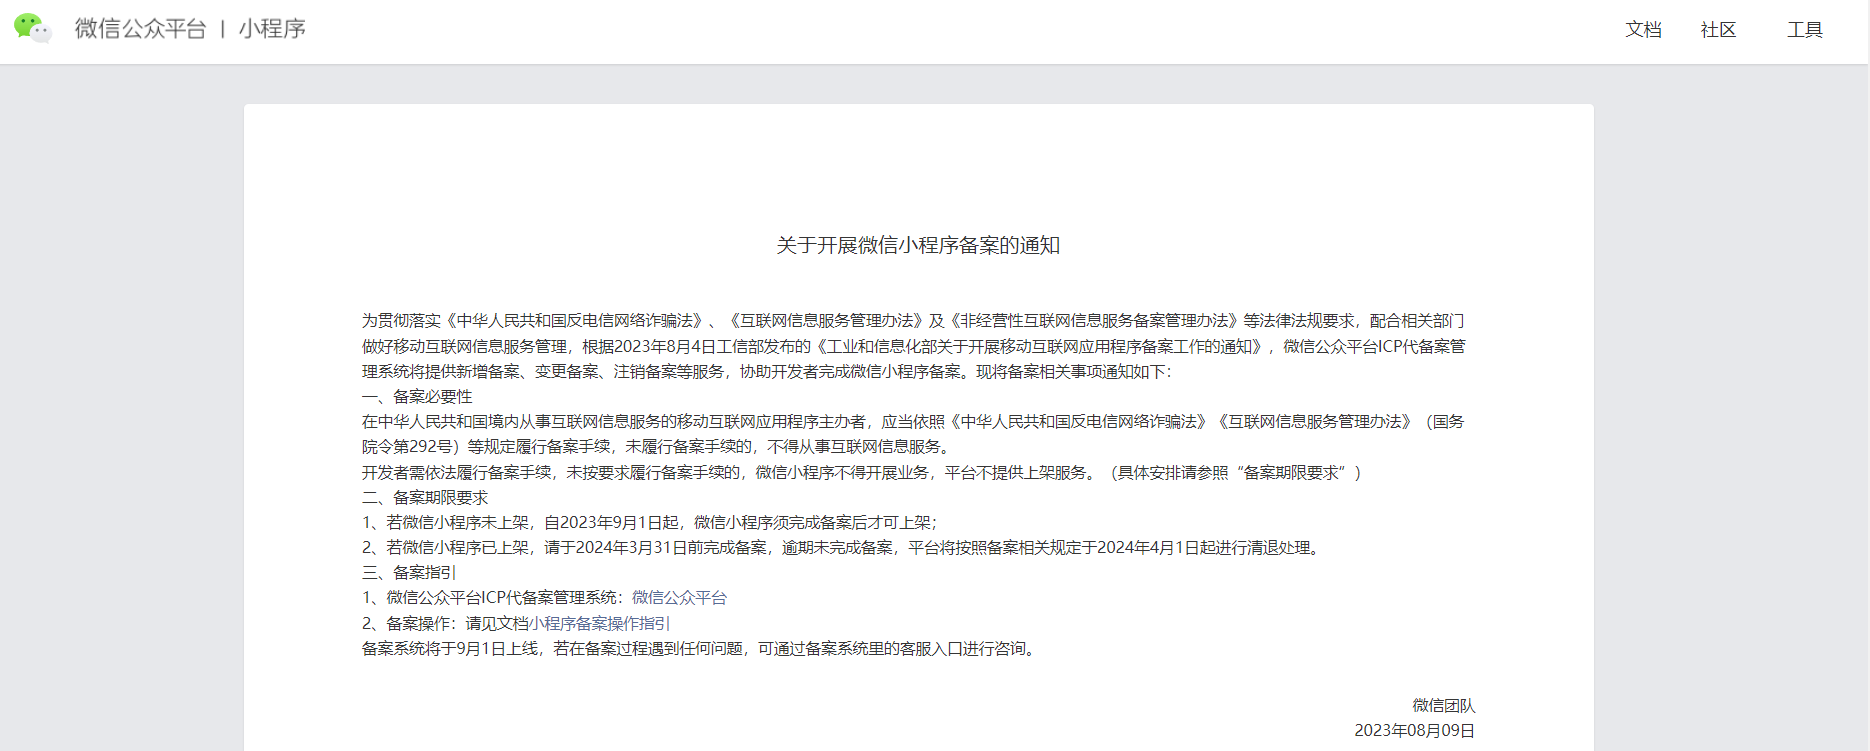The height and width of the screenshot is (751, 1870).
Task: Click the heading 一、备案必要性
Action: 417,397
